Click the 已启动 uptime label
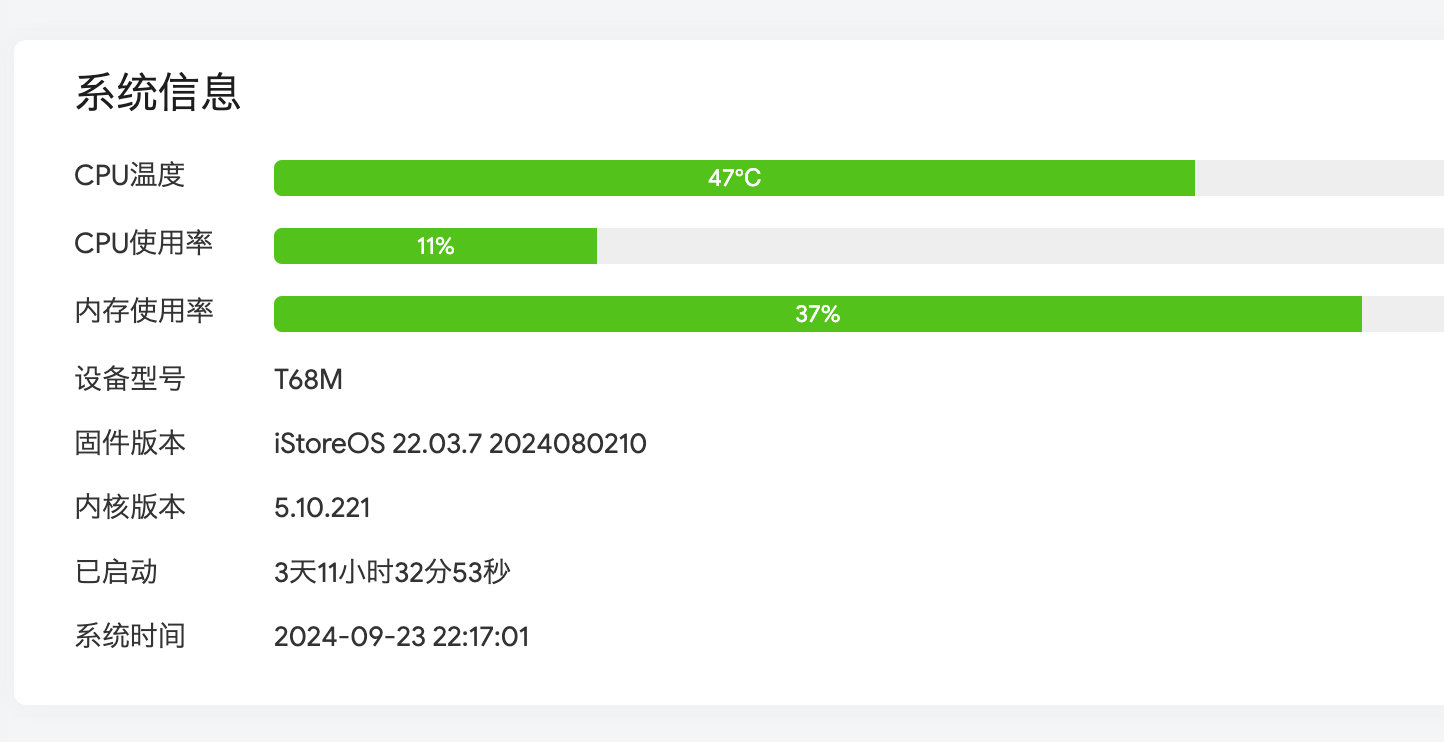1444x742 pixels. pyautogui.click(x=116, y=572)
